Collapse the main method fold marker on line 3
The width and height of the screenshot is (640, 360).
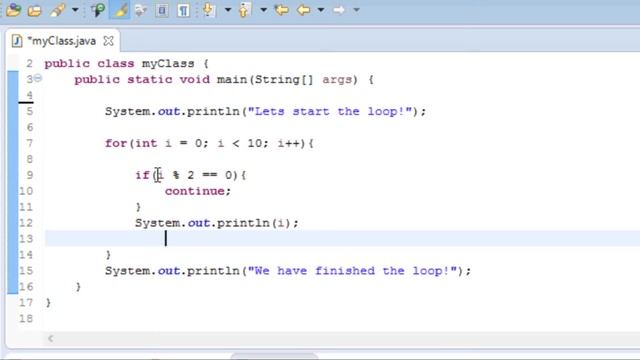(x=38, y=78)
